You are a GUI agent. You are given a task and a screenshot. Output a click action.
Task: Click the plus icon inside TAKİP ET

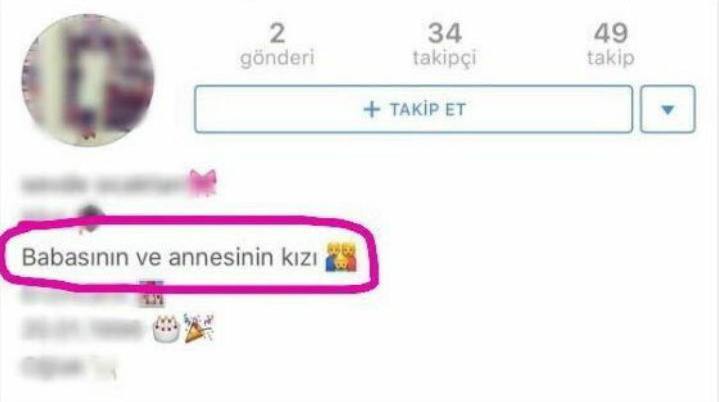[371, 110]
